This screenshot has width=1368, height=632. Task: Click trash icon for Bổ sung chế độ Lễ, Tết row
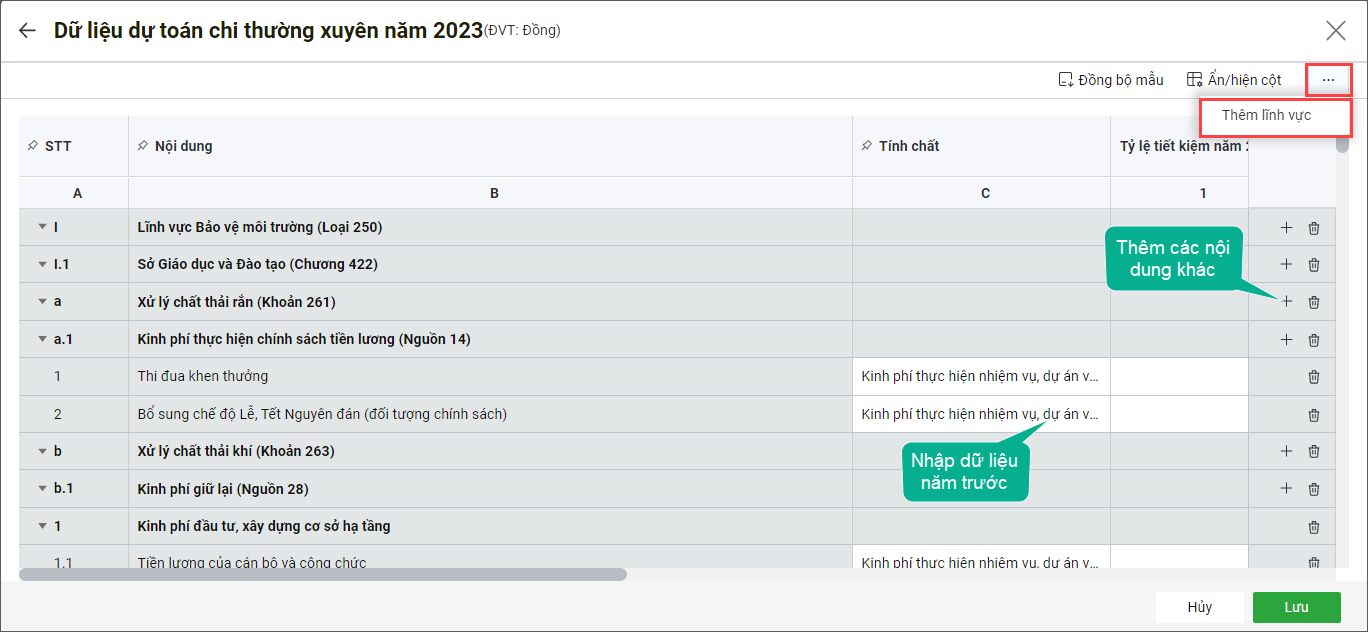(x=1314, y=414)
